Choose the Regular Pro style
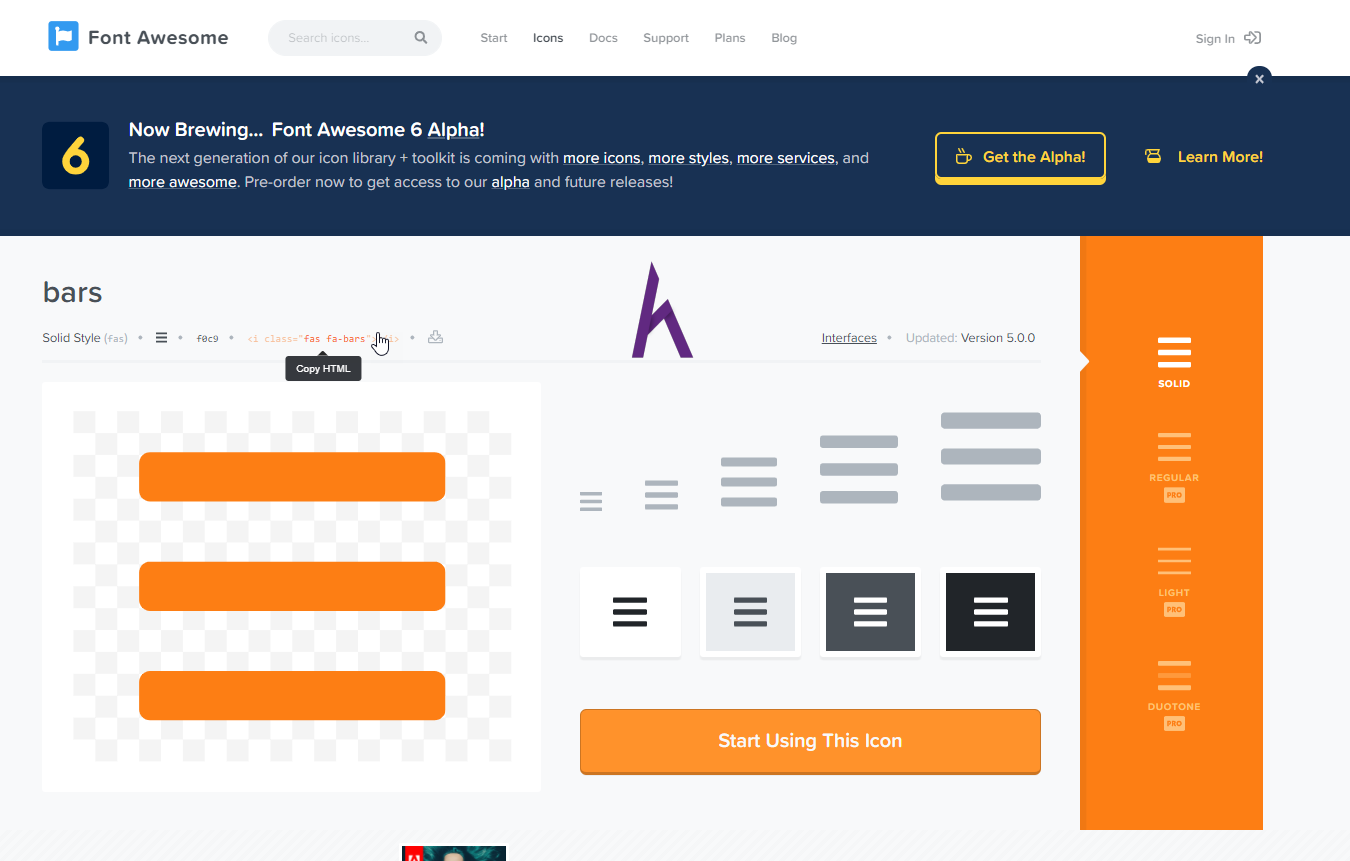 tap(1174, 467)
